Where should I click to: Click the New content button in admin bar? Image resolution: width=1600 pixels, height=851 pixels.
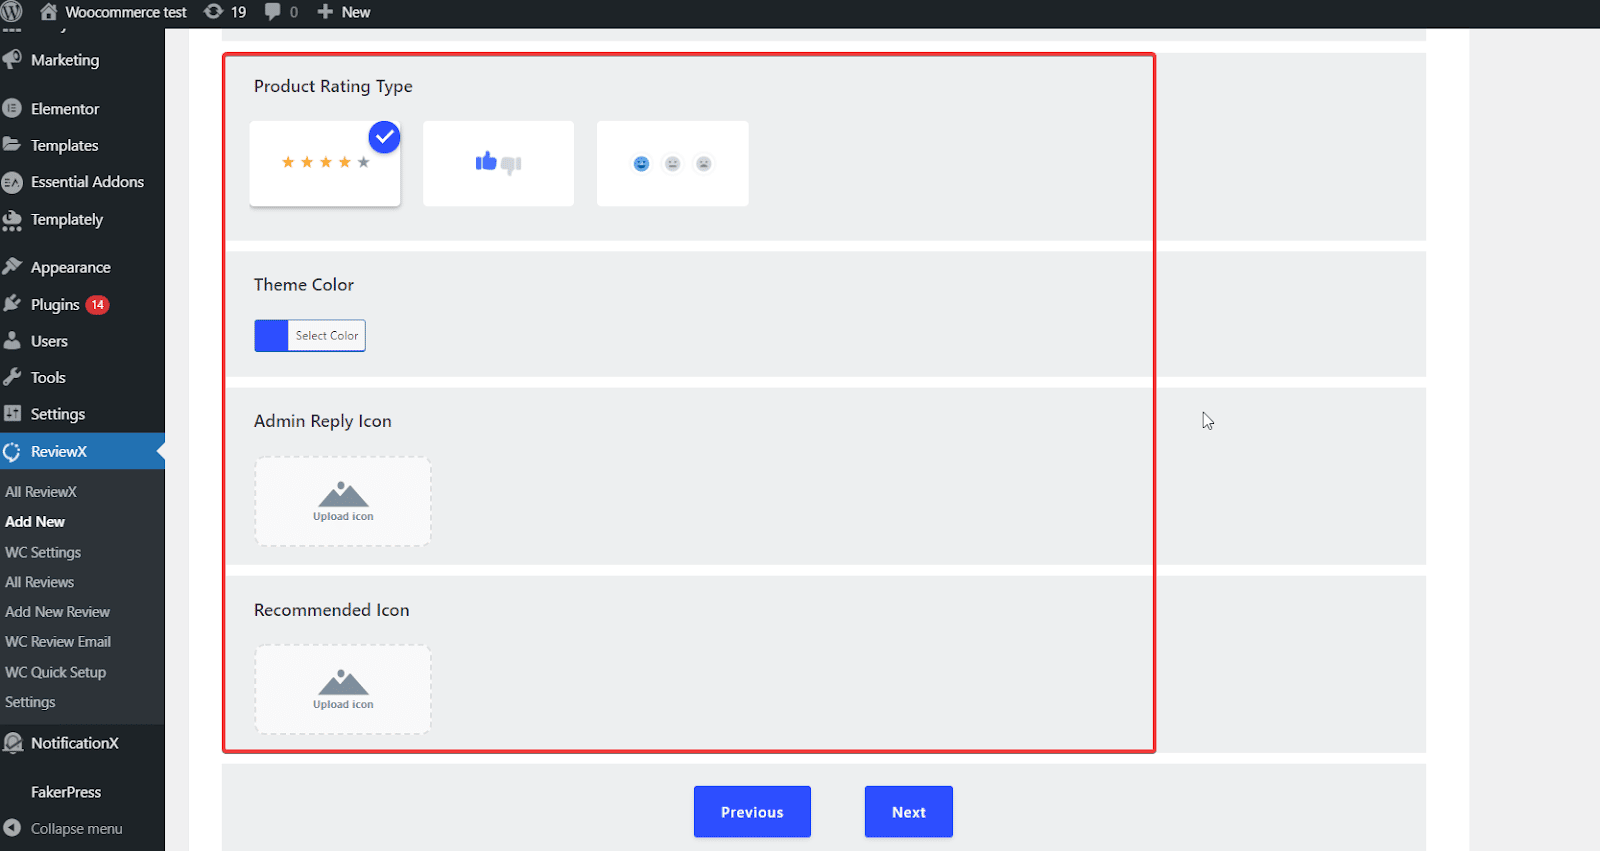tap(343, 12)
